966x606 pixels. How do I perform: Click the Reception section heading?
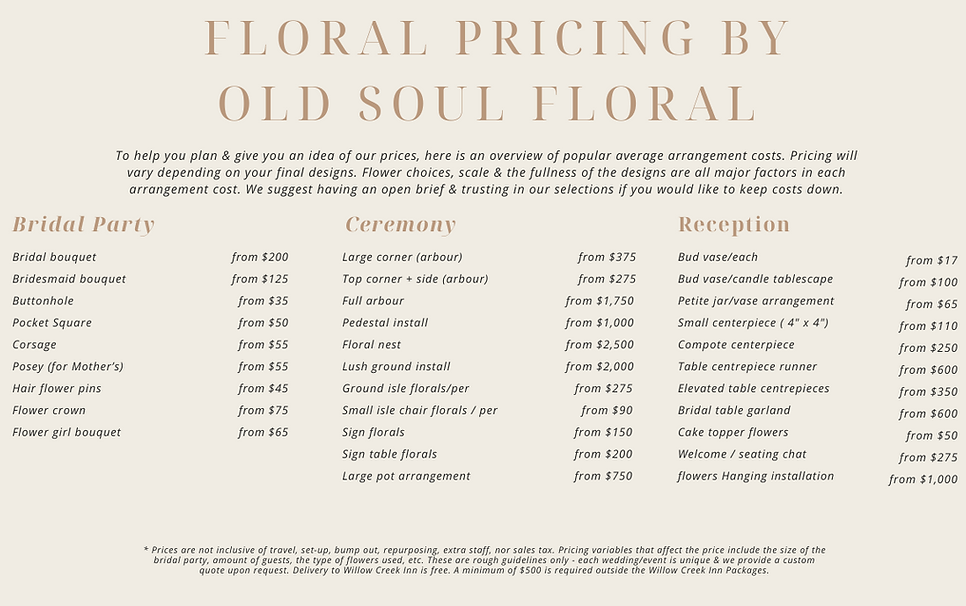734,224
